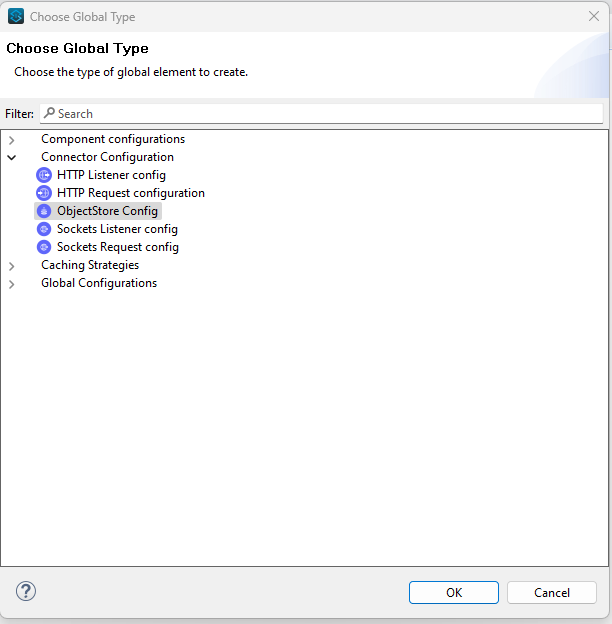
Task: Expand the Global Configurations node
Action: point(12,284)
